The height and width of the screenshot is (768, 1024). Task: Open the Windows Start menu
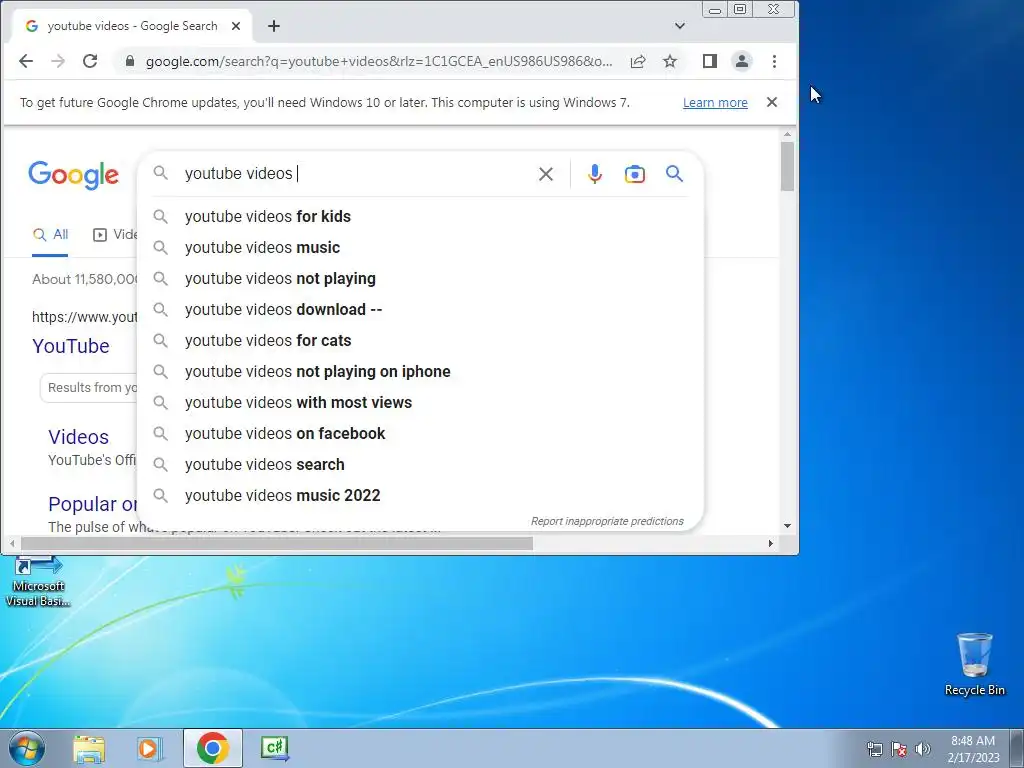pyautogui.click(x=27, y=748)
